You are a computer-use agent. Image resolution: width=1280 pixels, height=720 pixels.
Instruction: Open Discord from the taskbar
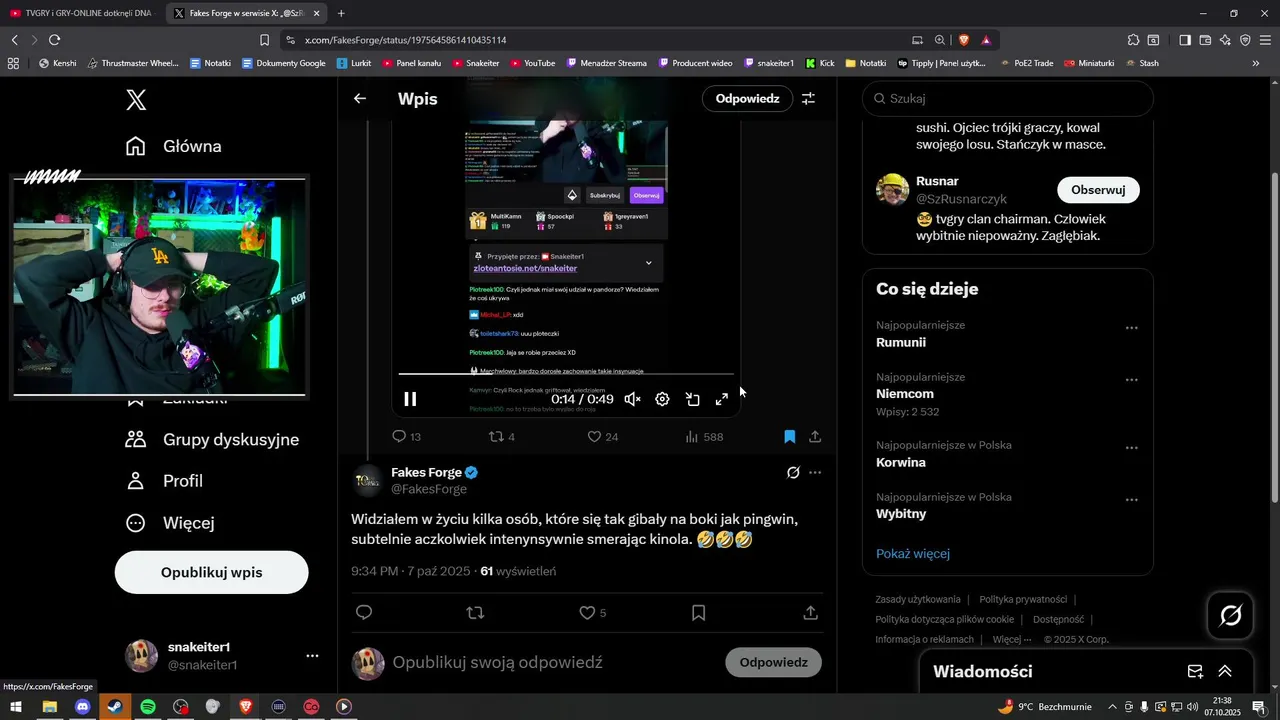[x=82, y=706]
